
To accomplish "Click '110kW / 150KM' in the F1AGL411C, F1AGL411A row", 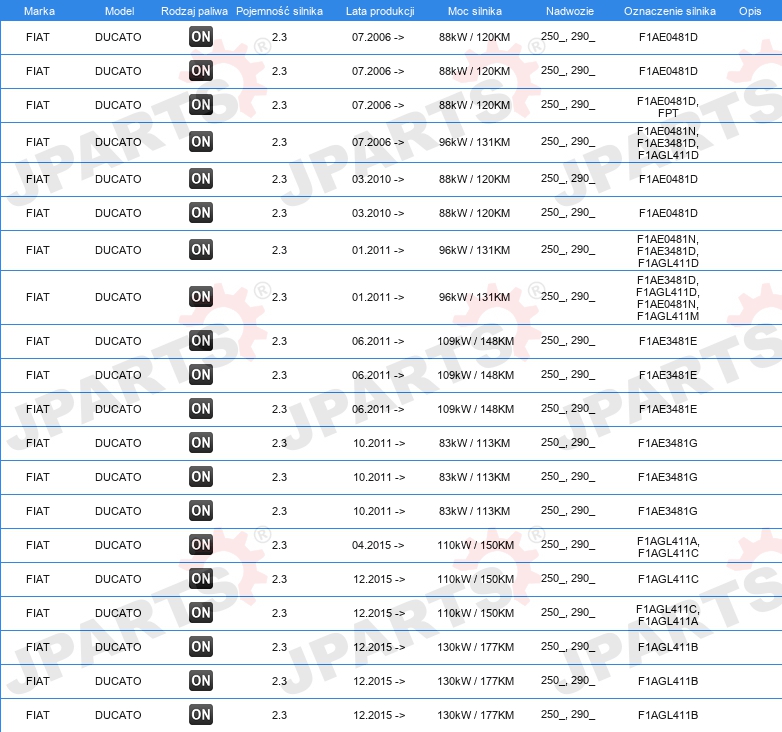I will pos(475,613).
